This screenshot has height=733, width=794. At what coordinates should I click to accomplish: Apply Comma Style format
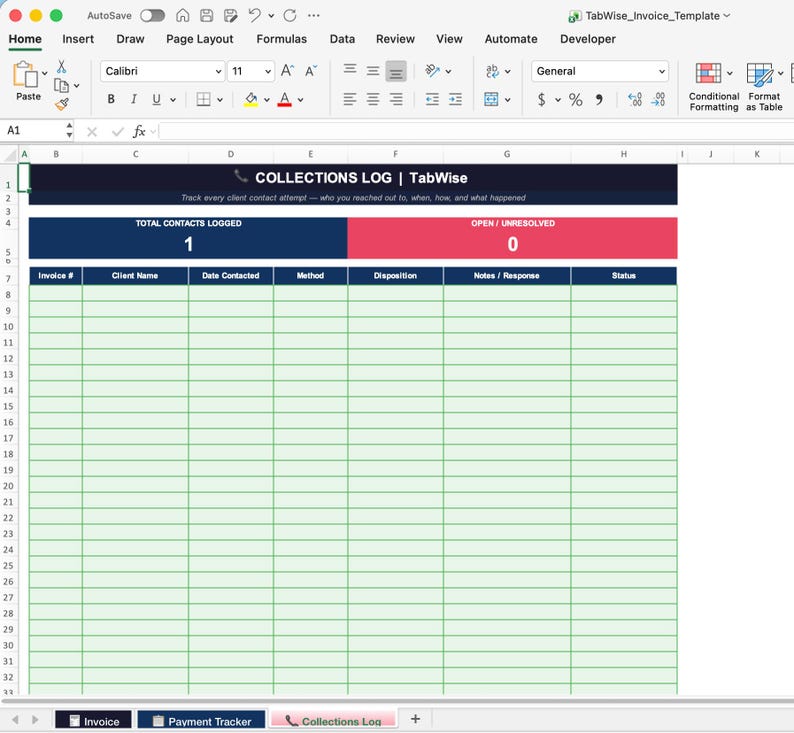point(599,100)
